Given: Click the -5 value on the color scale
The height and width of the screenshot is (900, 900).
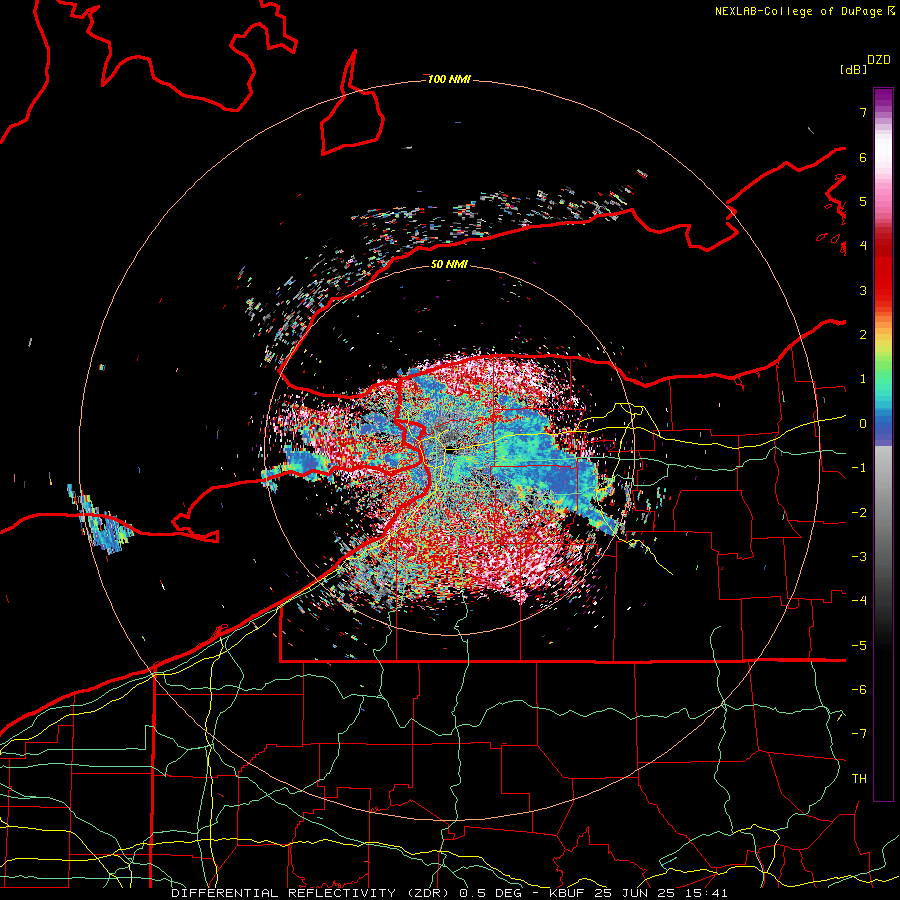Looking at the screenshot, I should (x=859, y=646).
